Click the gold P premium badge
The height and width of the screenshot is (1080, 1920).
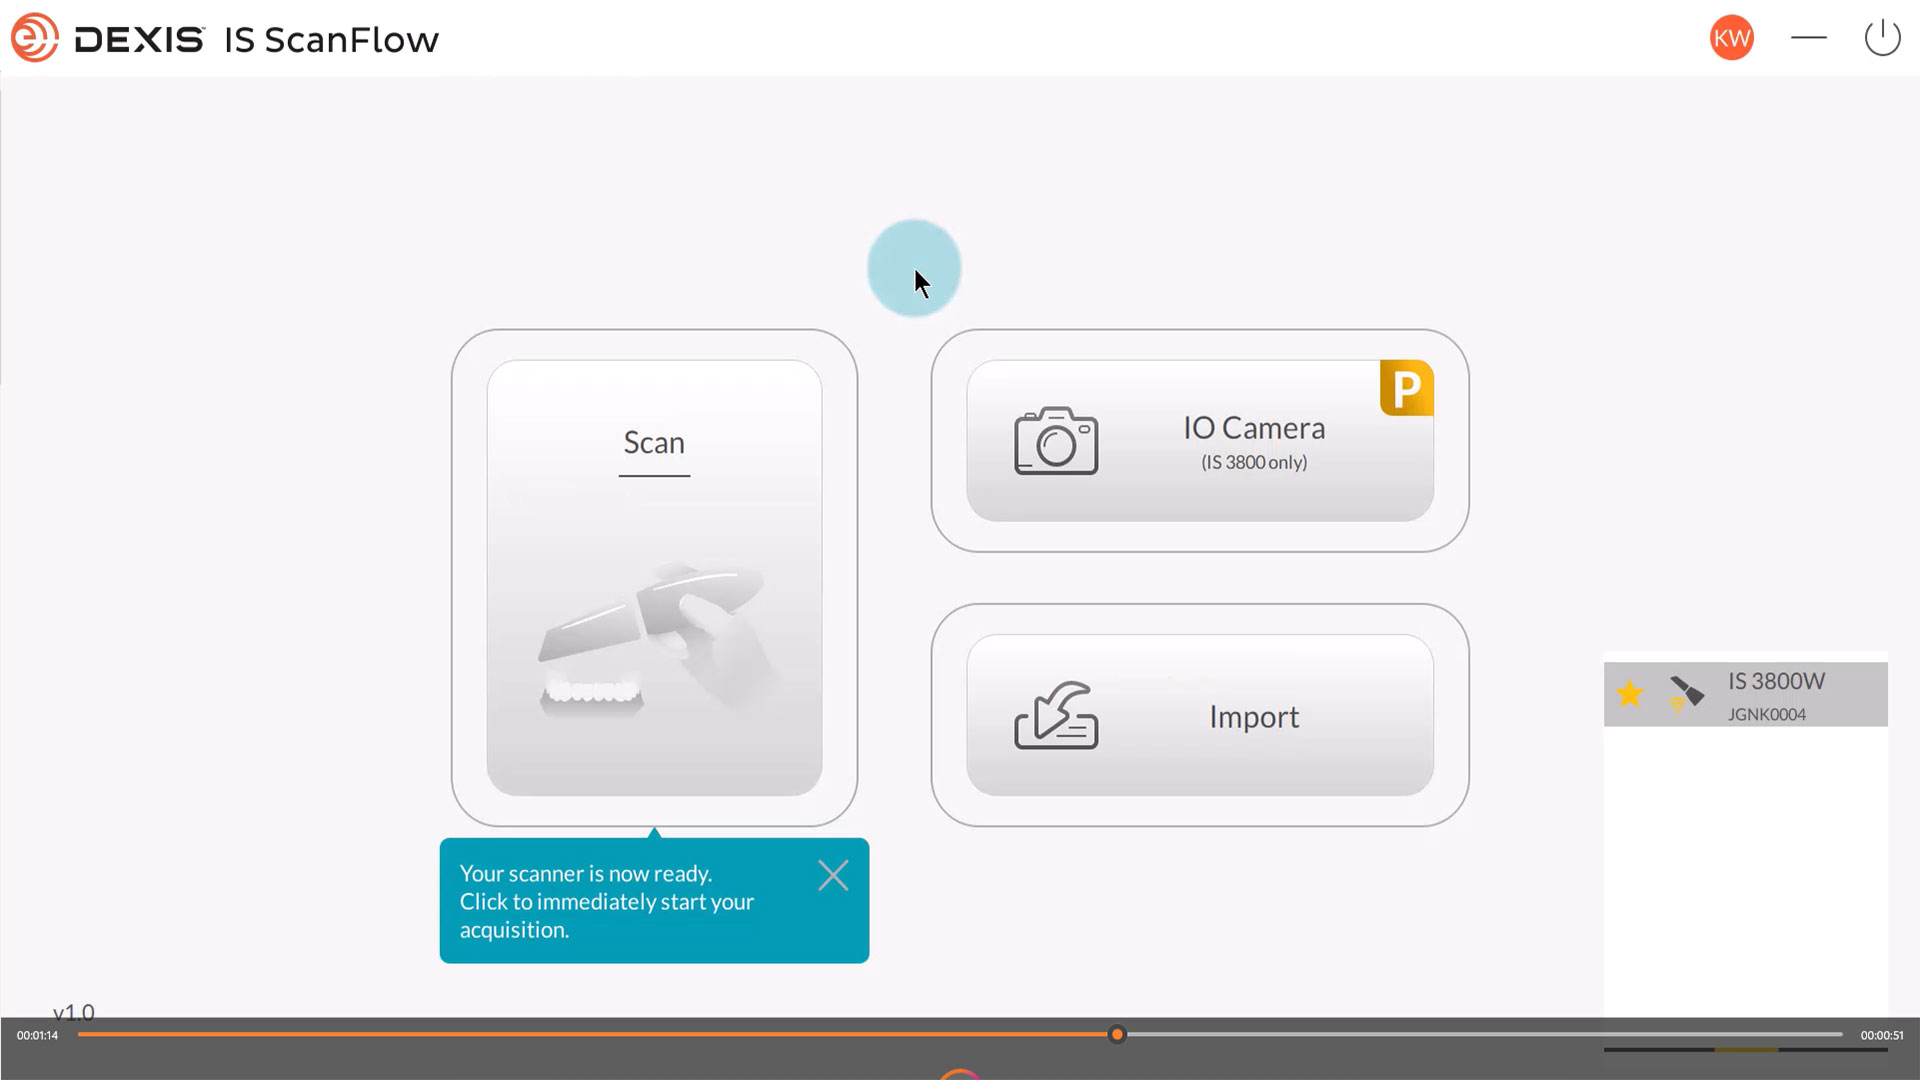click(1407, 388)
